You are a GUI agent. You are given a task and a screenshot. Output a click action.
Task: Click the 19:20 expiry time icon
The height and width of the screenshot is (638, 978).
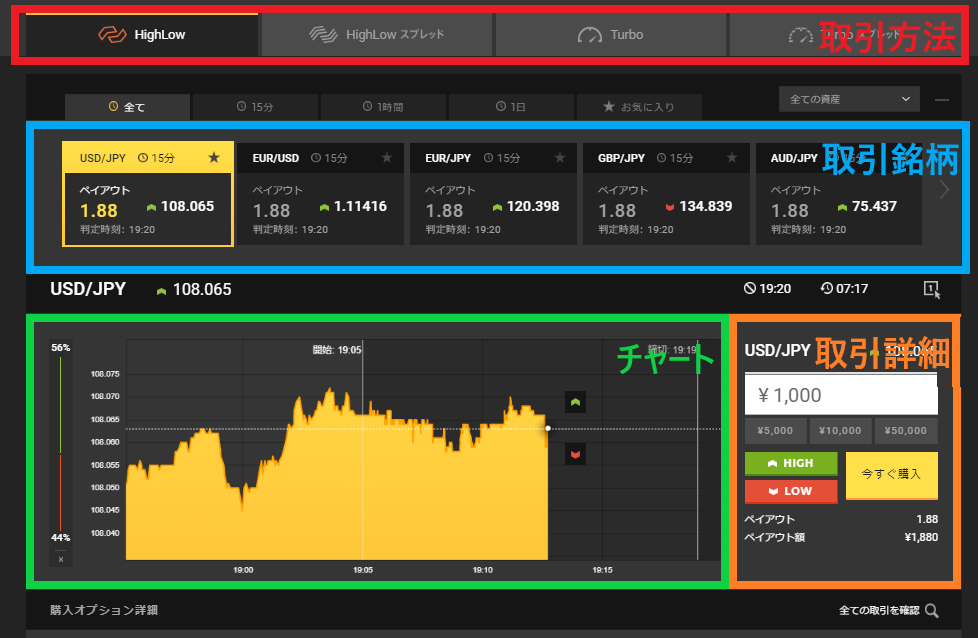750,288
